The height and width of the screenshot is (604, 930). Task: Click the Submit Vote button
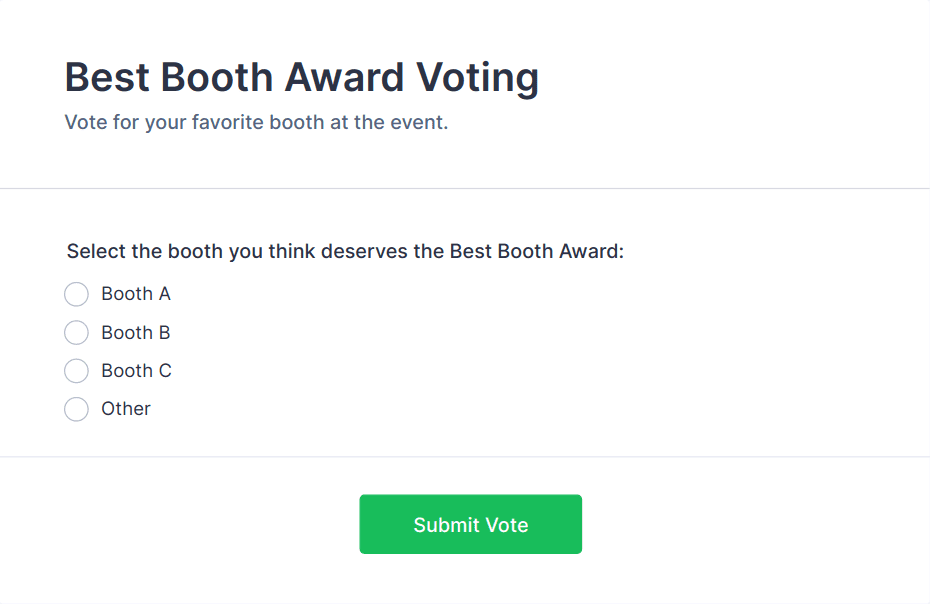click(470, 524)
